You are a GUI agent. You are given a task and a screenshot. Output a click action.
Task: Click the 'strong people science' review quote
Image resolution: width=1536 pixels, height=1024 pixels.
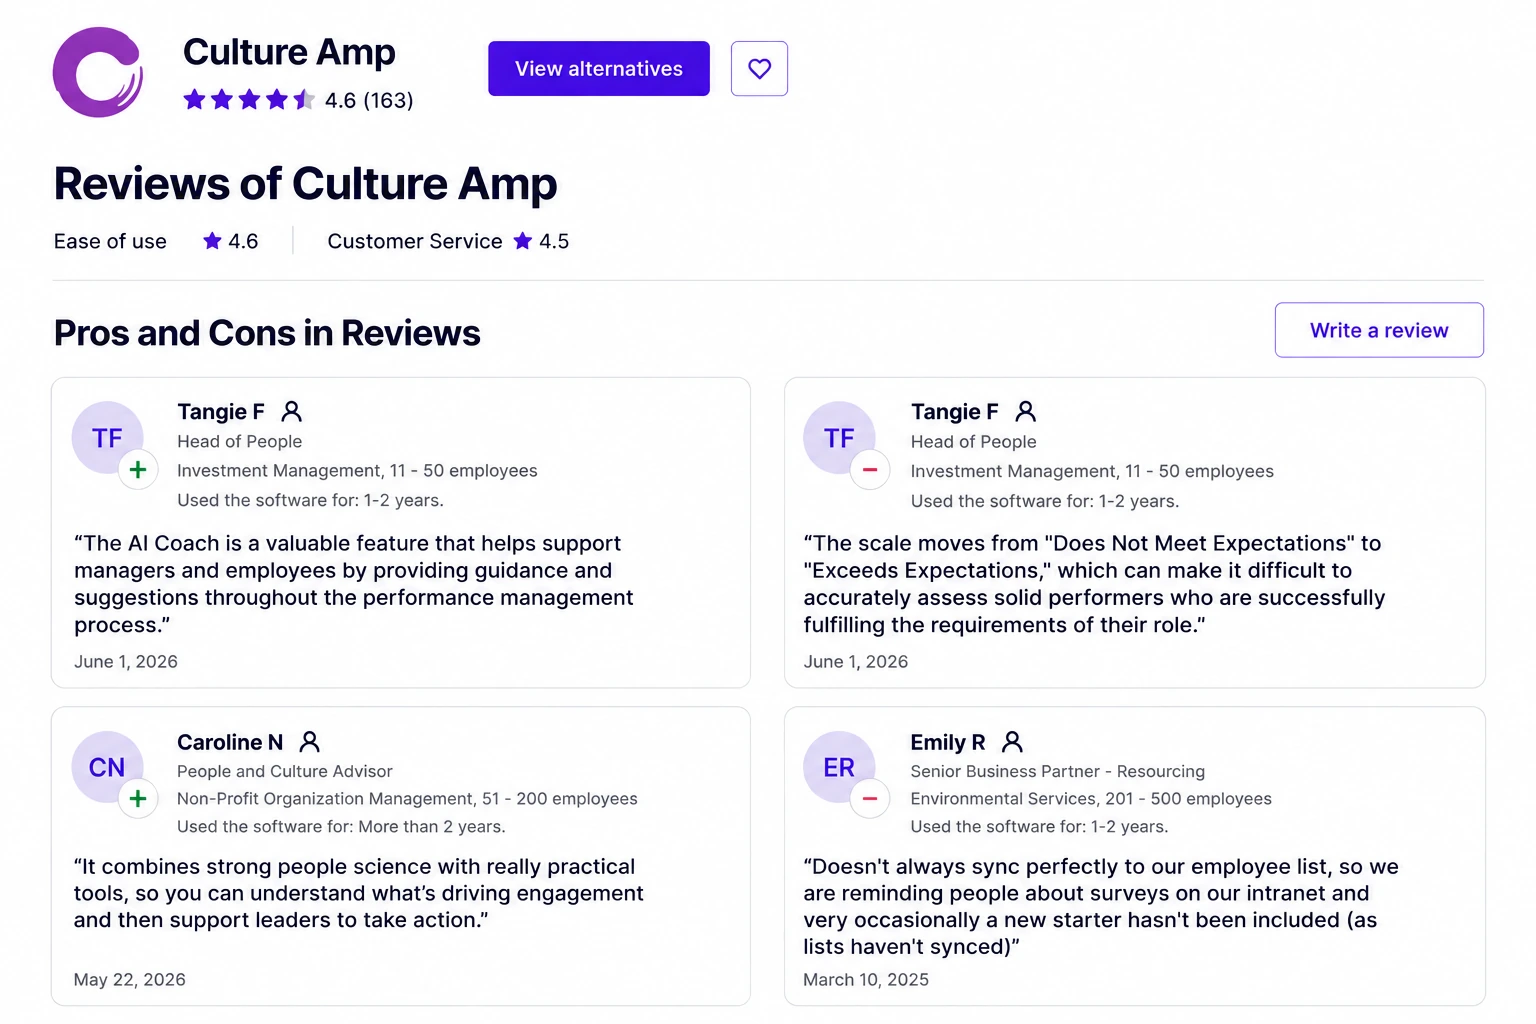[x=358, y=893]
